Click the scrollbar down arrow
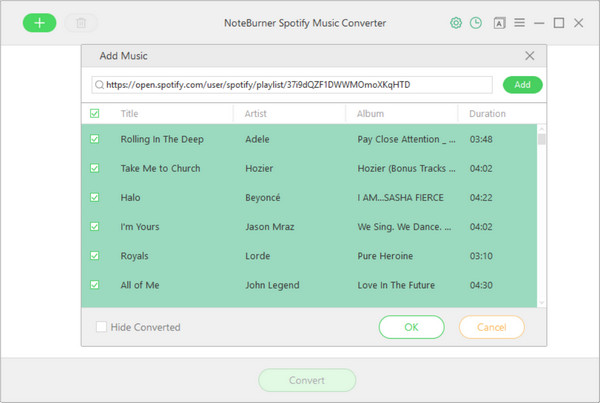This screenshot has height=403, width=600. [541, 303]
